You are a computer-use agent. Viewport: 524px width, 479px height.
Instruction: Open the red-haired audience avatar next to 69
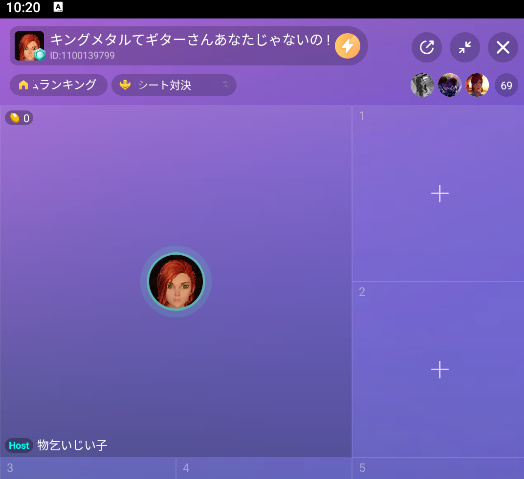click(x=477, y=85)
